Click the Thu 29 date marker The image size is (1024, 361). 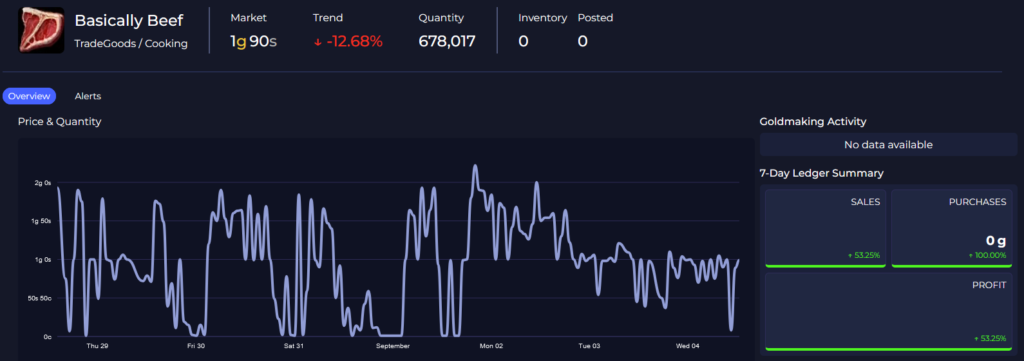click(x=97, y=346)
